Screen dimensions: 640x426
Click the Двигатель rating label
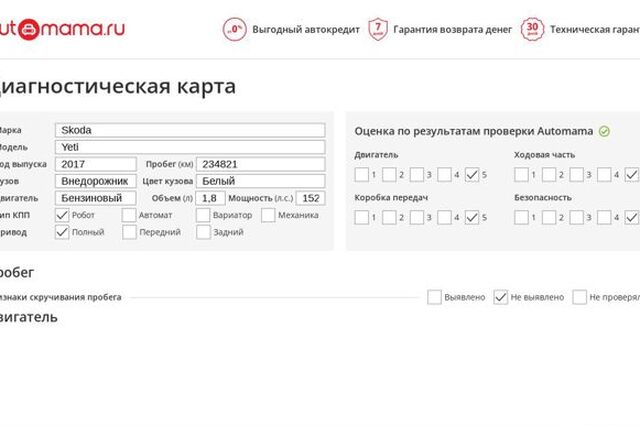pos(376,155)
